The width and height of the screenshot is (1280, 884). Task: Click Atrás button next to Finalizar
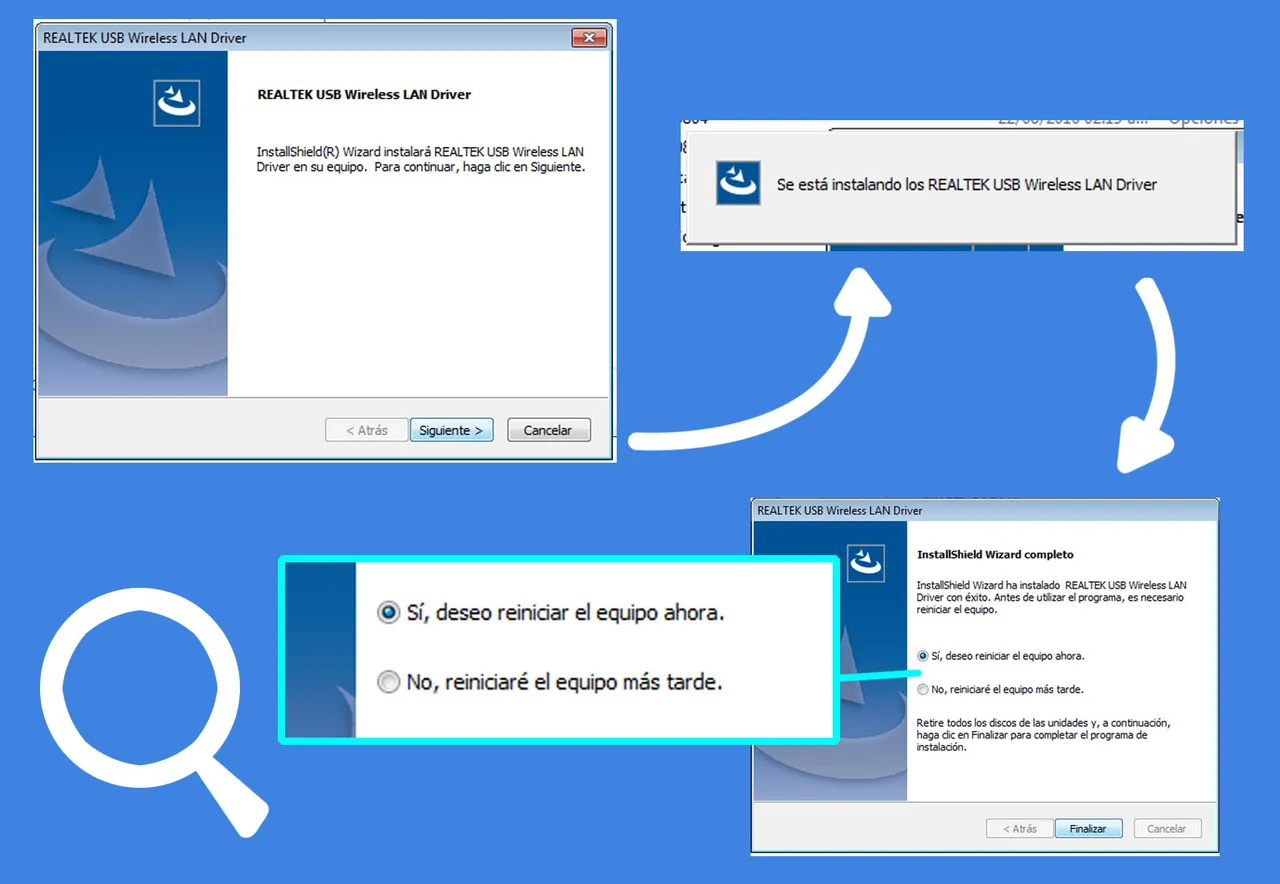[x=1019, y=829]
